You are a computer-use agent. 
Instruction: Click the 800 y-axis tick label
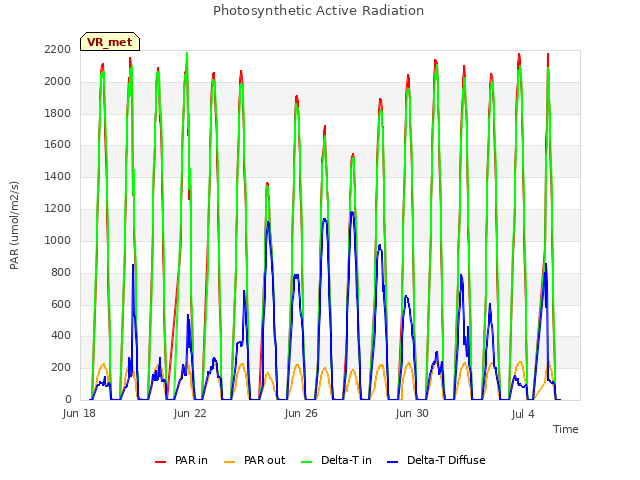(61, 272)
